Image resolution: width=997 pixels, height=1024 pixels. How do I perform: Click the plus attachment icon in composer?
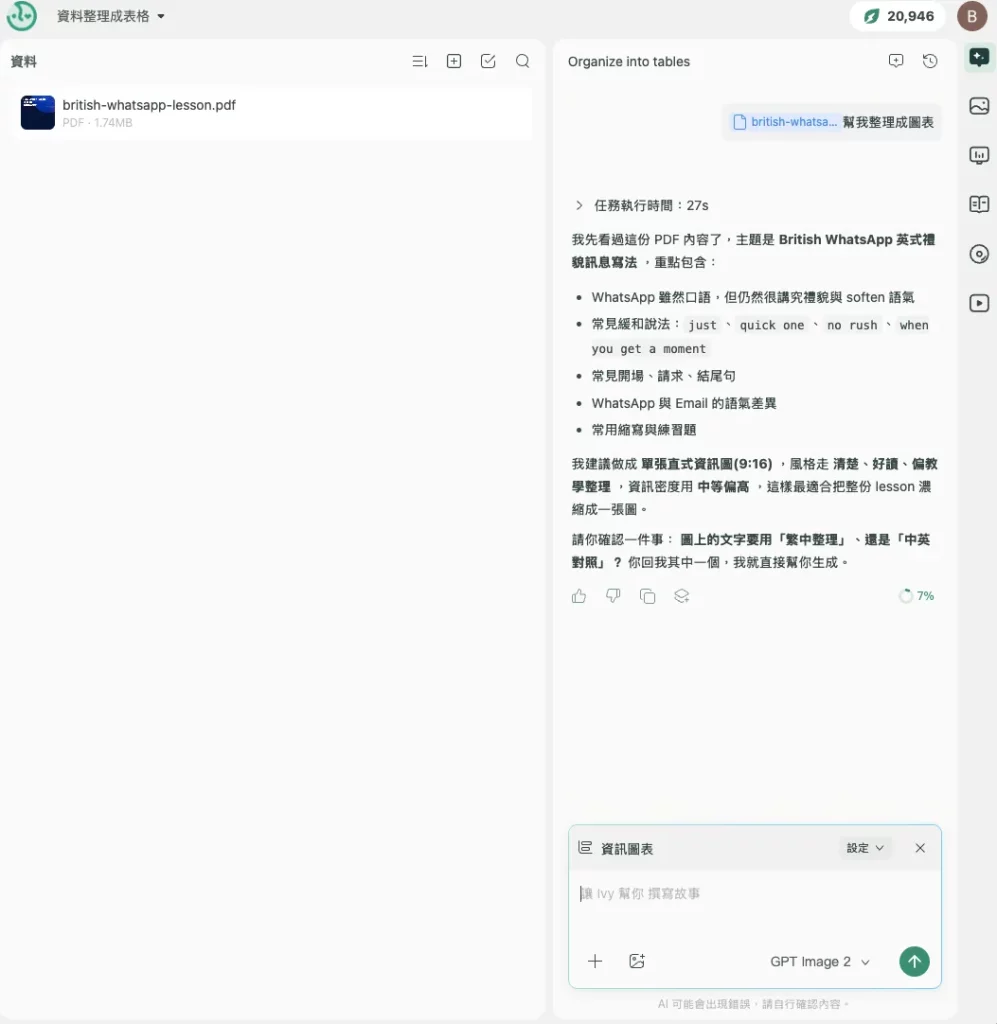tap(595, 961)
